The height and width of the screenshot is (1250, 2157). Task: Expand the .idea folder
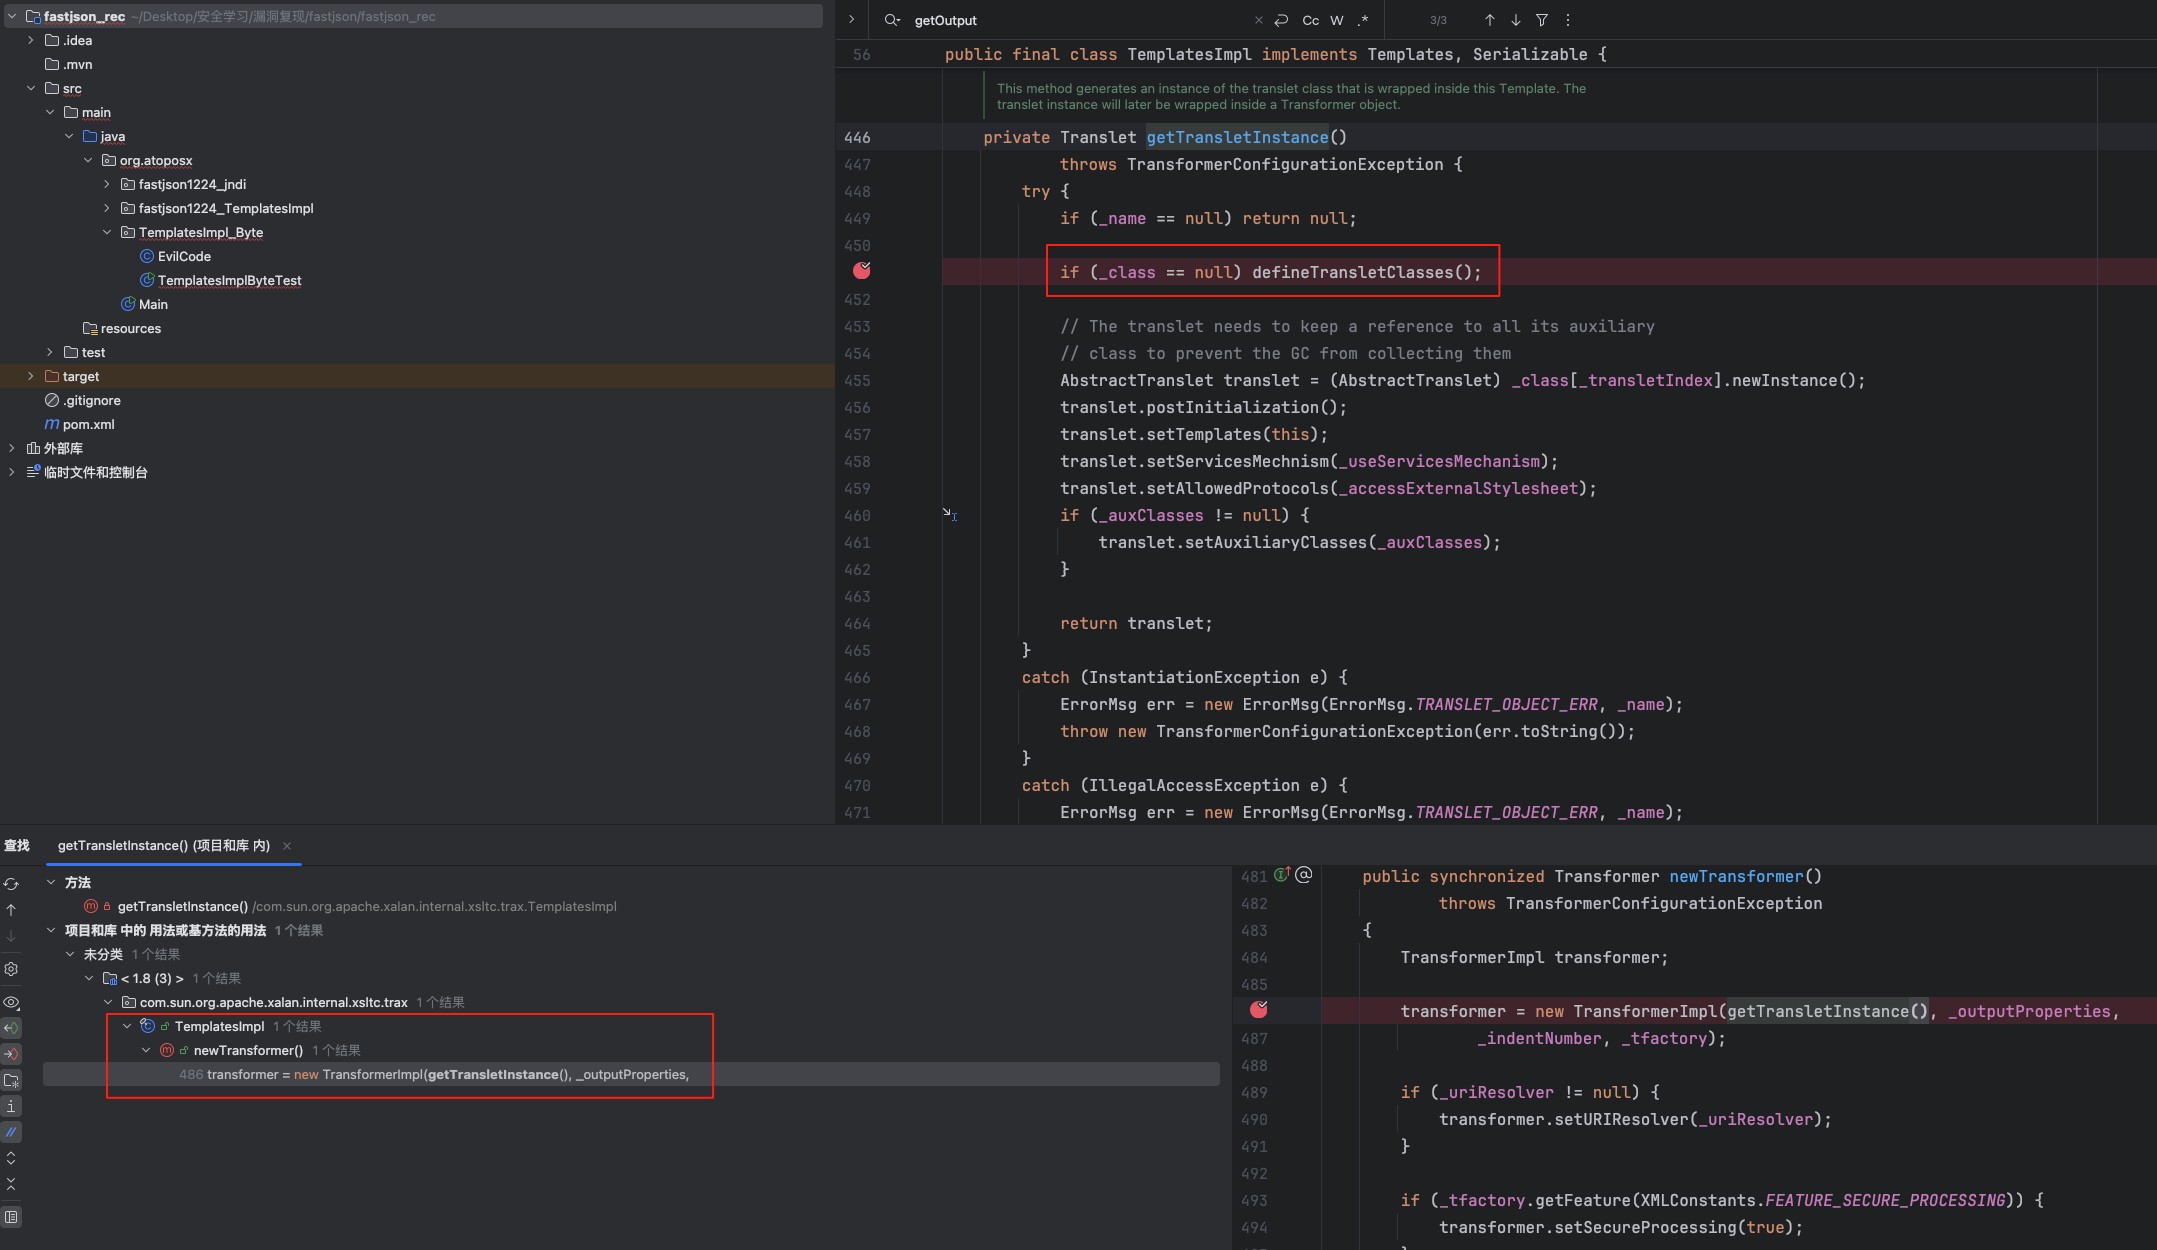tap(31, 40)
